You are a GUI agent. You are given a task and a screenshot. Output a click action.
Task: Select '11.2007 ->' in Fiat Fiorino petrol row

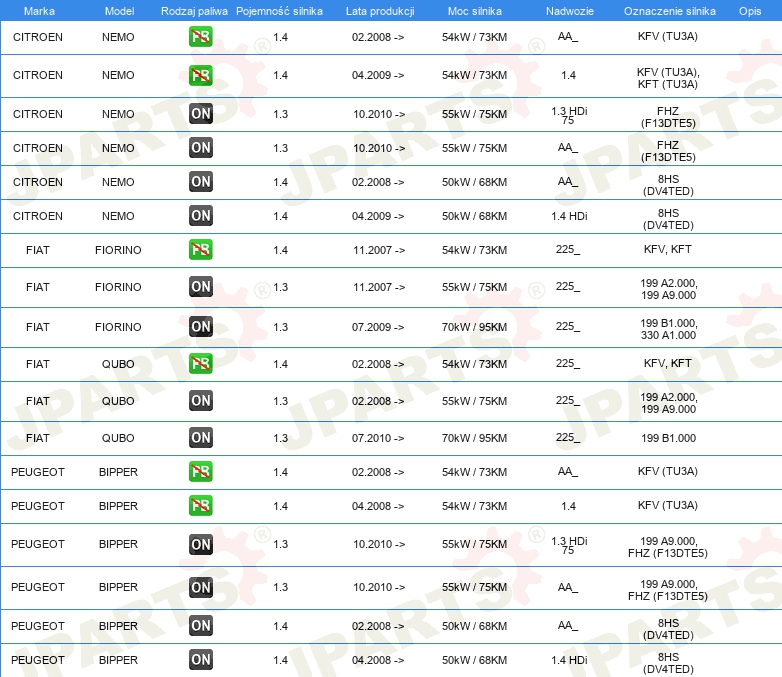(379, 250)
